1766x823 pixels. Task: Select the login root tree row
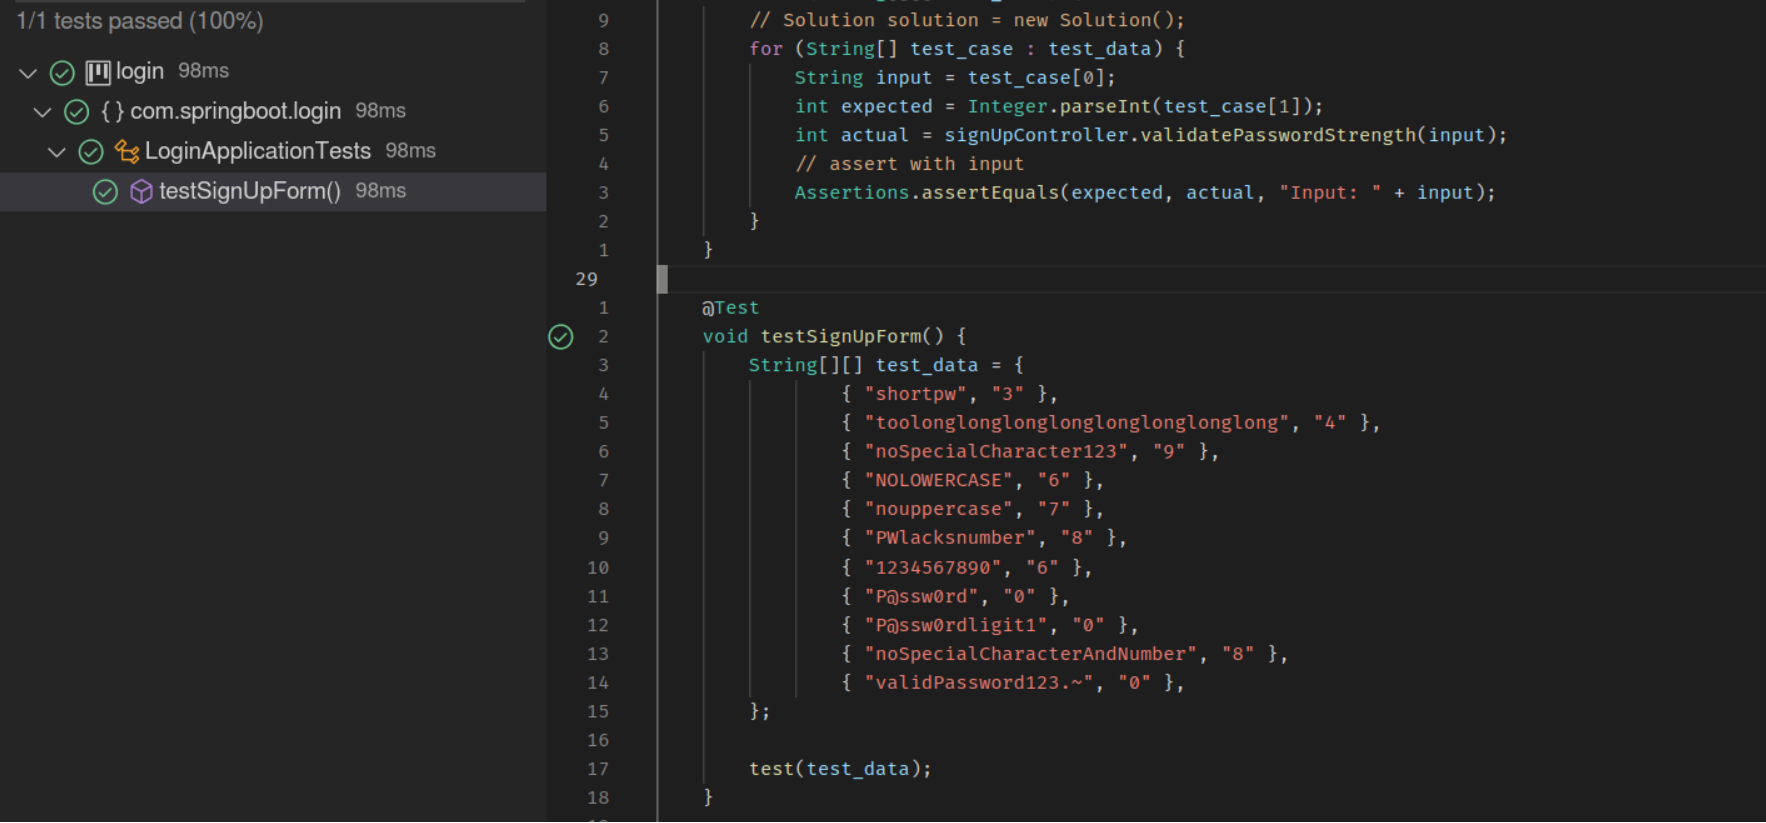[273, 71]
